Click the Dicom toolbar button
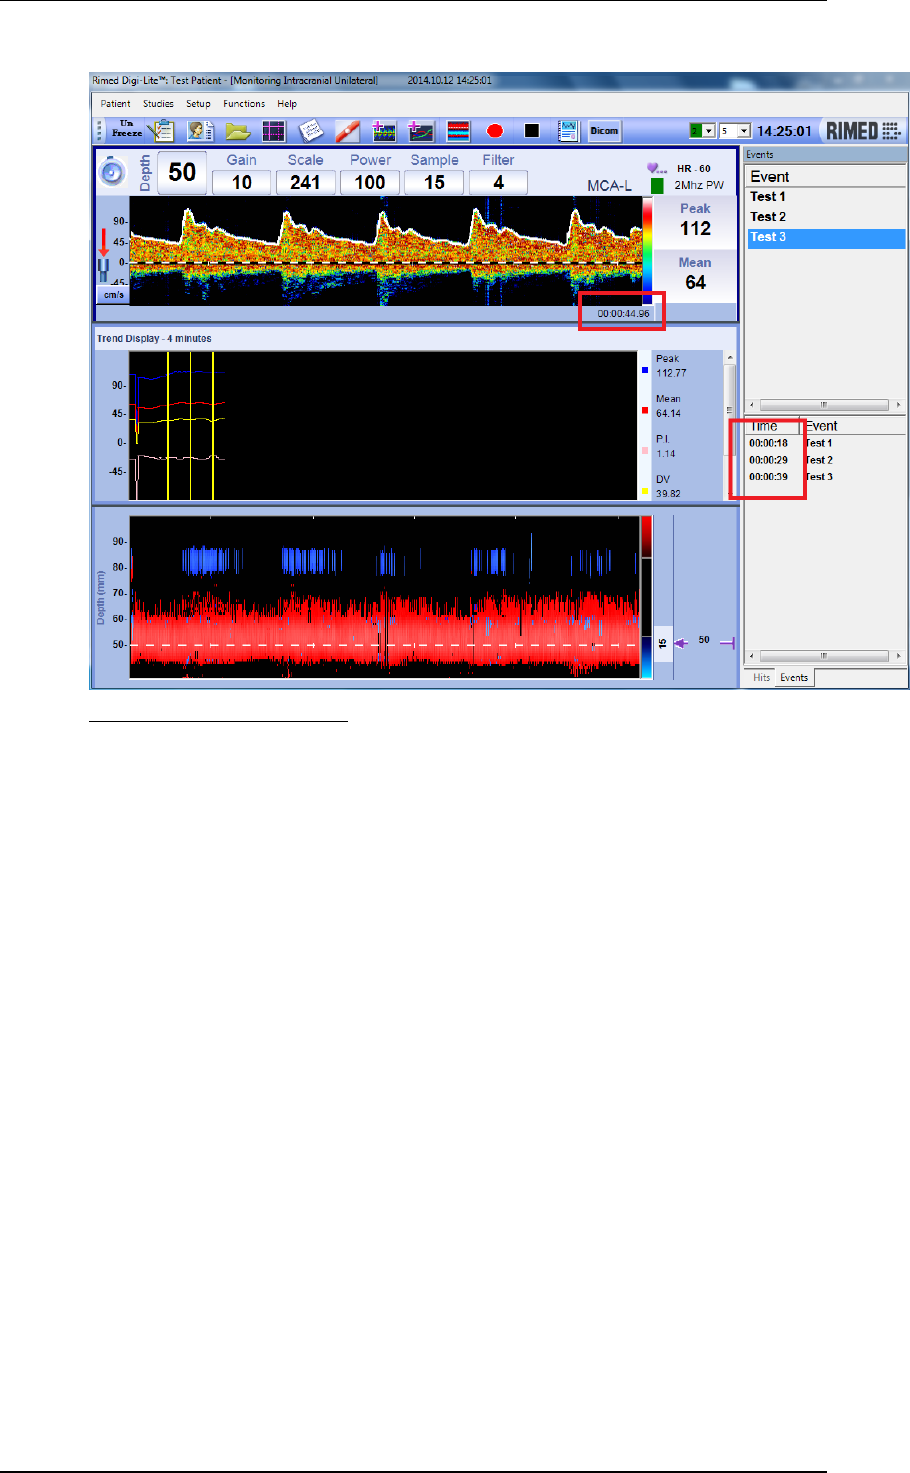Image resolution: width=910 pixels, height=1473 pixels. click(604, 131)
